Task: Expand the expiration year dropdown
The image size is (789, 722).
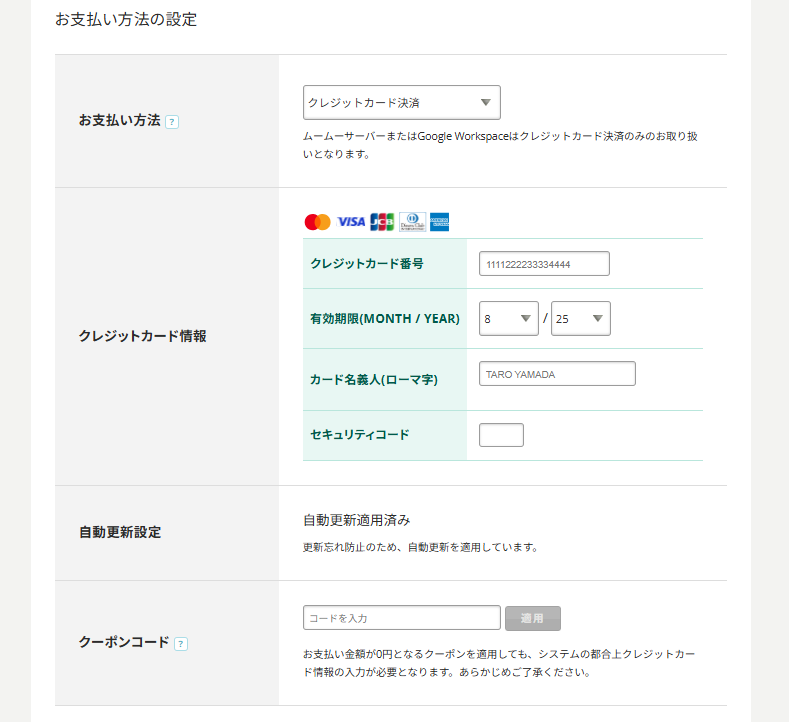Action: [580, 319]
